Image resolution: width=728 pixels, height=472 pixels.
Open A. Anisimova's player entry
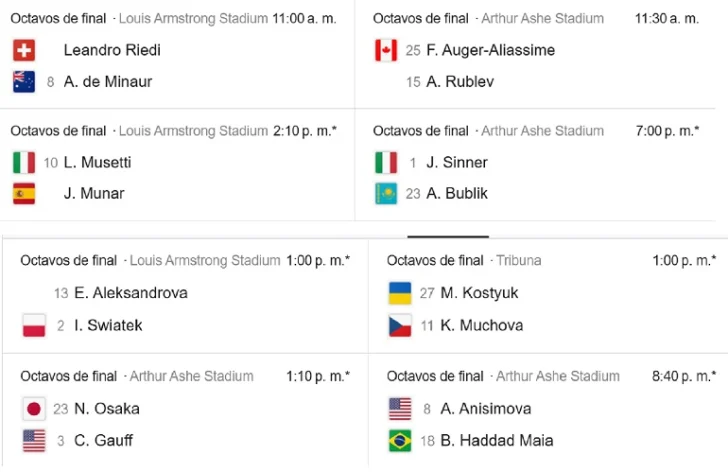[486, 409]
